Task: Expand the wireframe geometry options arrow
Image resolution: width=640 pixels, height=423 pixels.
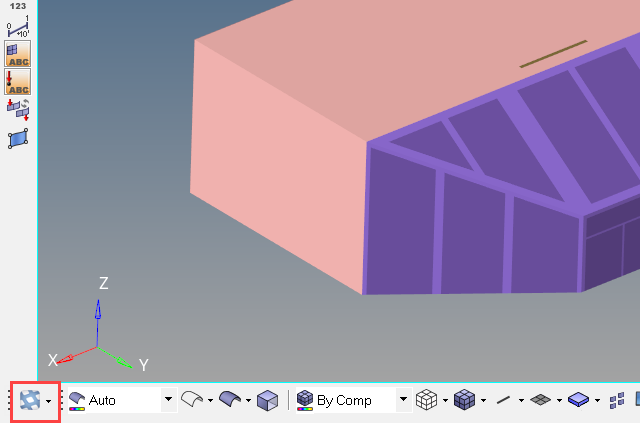Action: 210,401
